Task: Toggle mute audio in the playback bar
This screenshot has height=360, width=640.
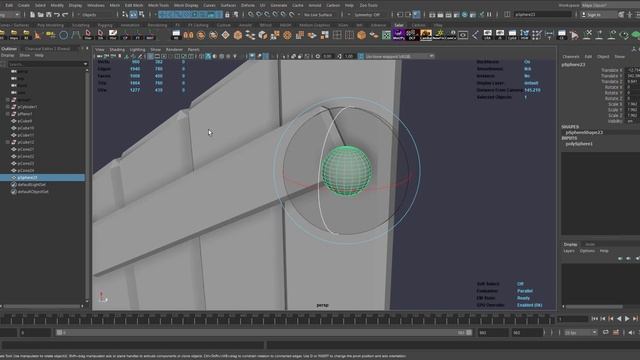Action: click(632, 333)
